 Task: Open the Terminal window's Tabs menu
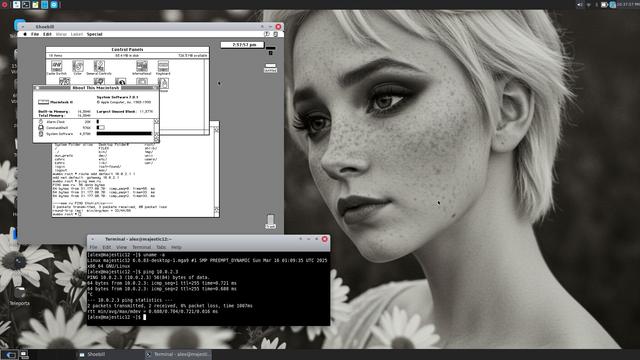point(161,247)
